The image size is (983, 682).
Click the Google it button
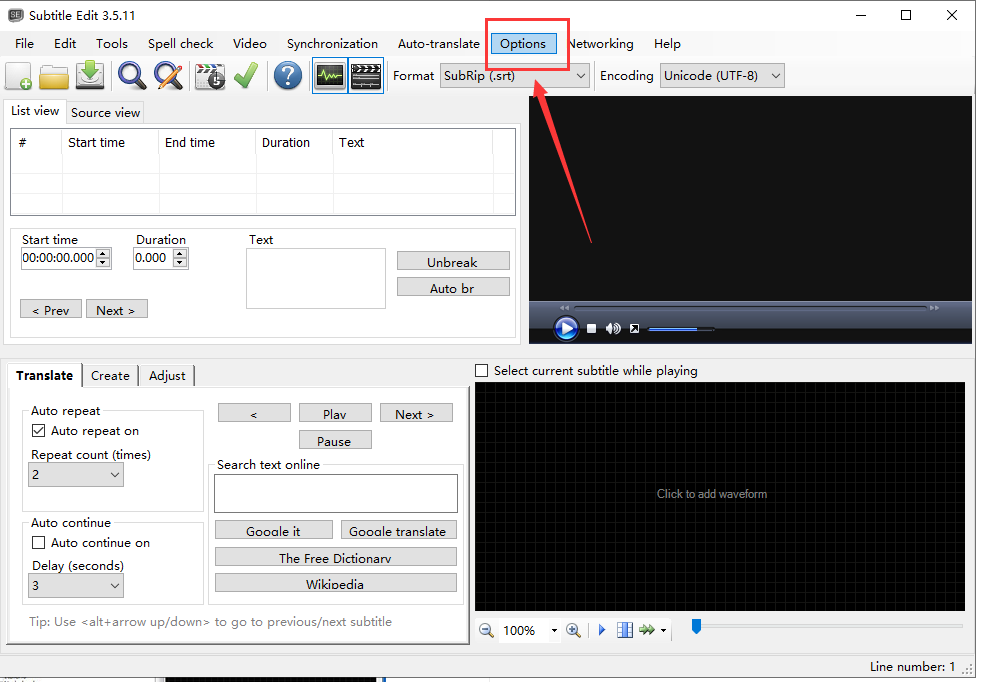pos(274,530)
